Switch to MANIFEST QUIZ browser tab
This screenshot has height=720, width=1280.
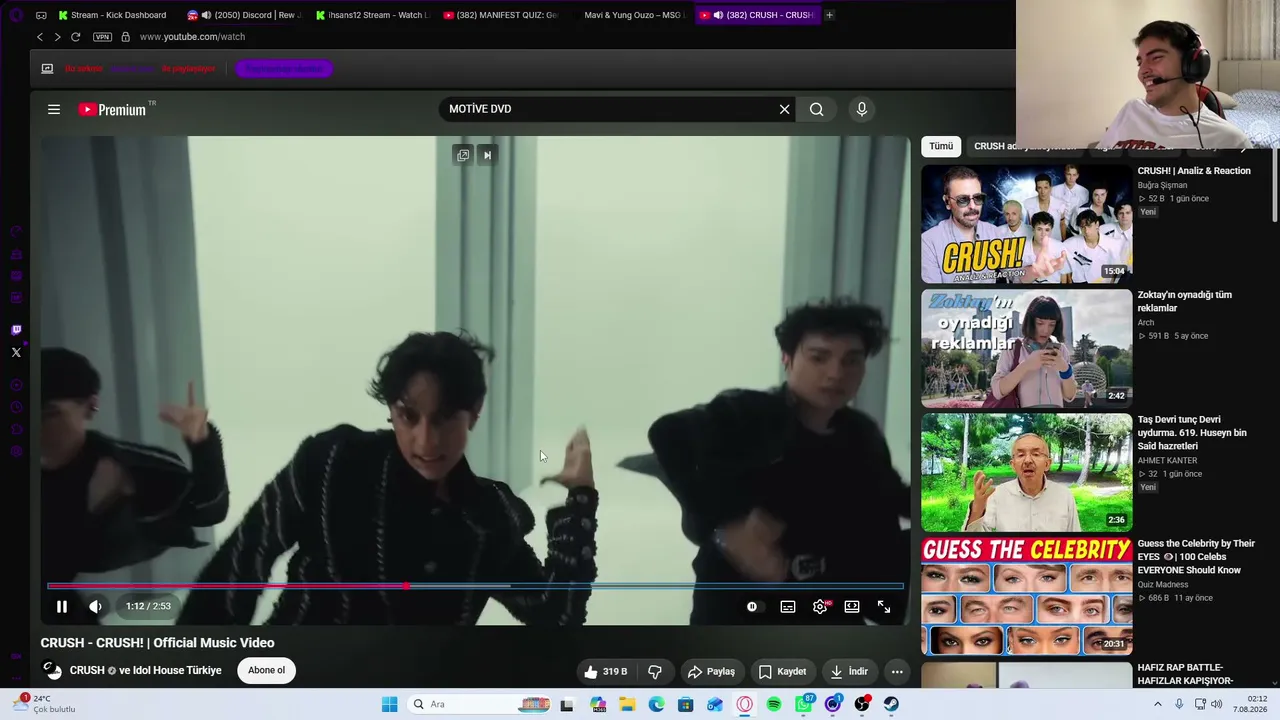click(500, 15)
